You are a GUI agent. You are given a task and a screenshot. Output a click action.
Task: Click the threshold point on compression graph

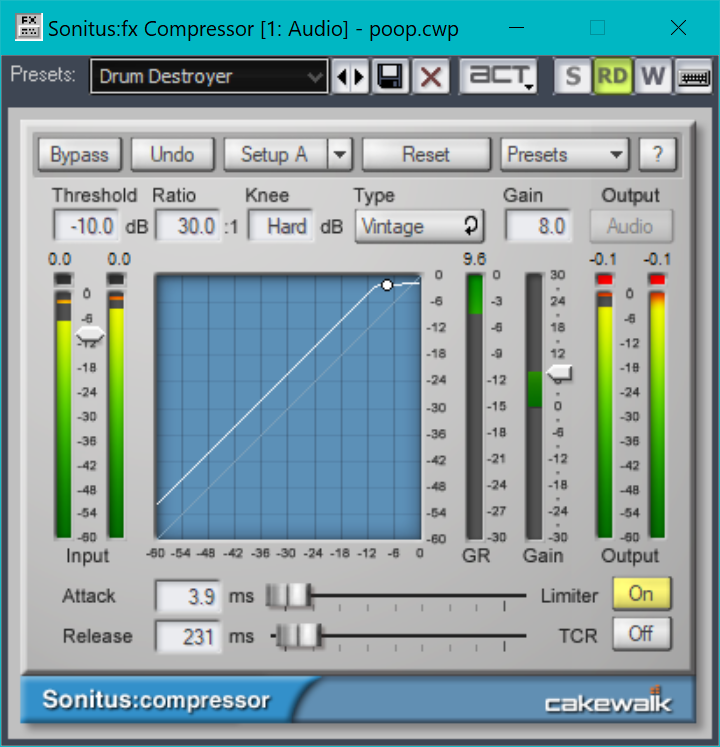387,285
